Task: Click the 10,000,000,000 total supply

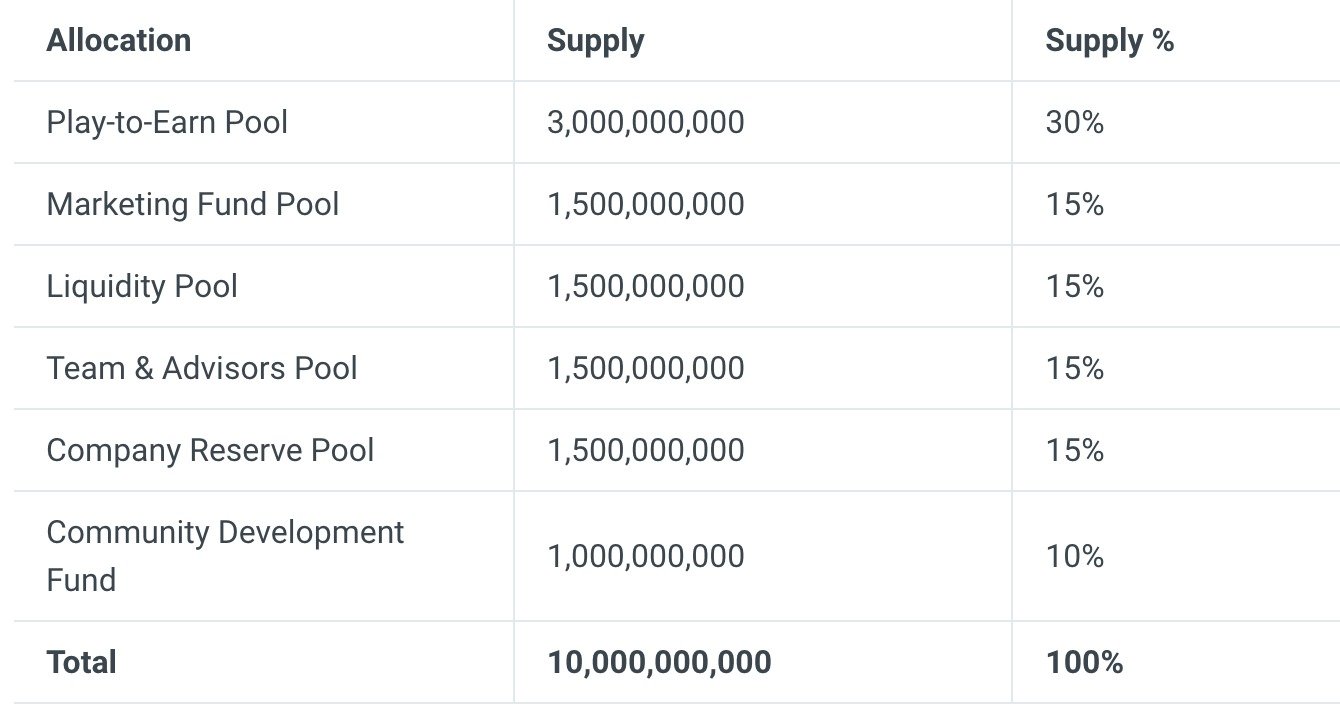Action: pos(659,662)
